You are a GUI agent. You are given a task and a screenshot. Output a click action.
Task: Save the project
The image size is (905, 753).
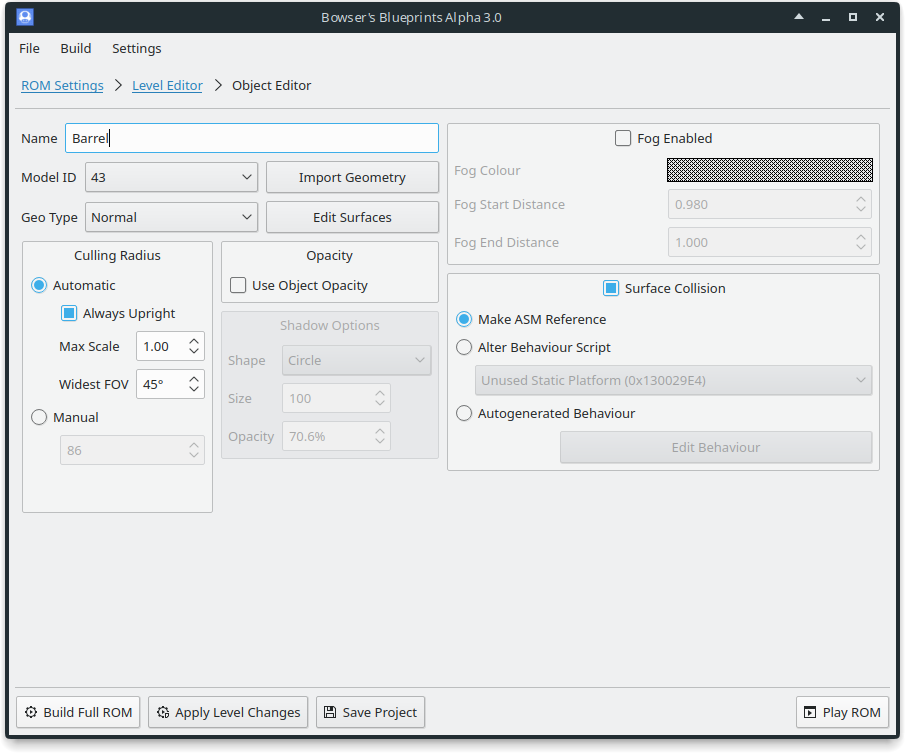(x=371, y=712)
